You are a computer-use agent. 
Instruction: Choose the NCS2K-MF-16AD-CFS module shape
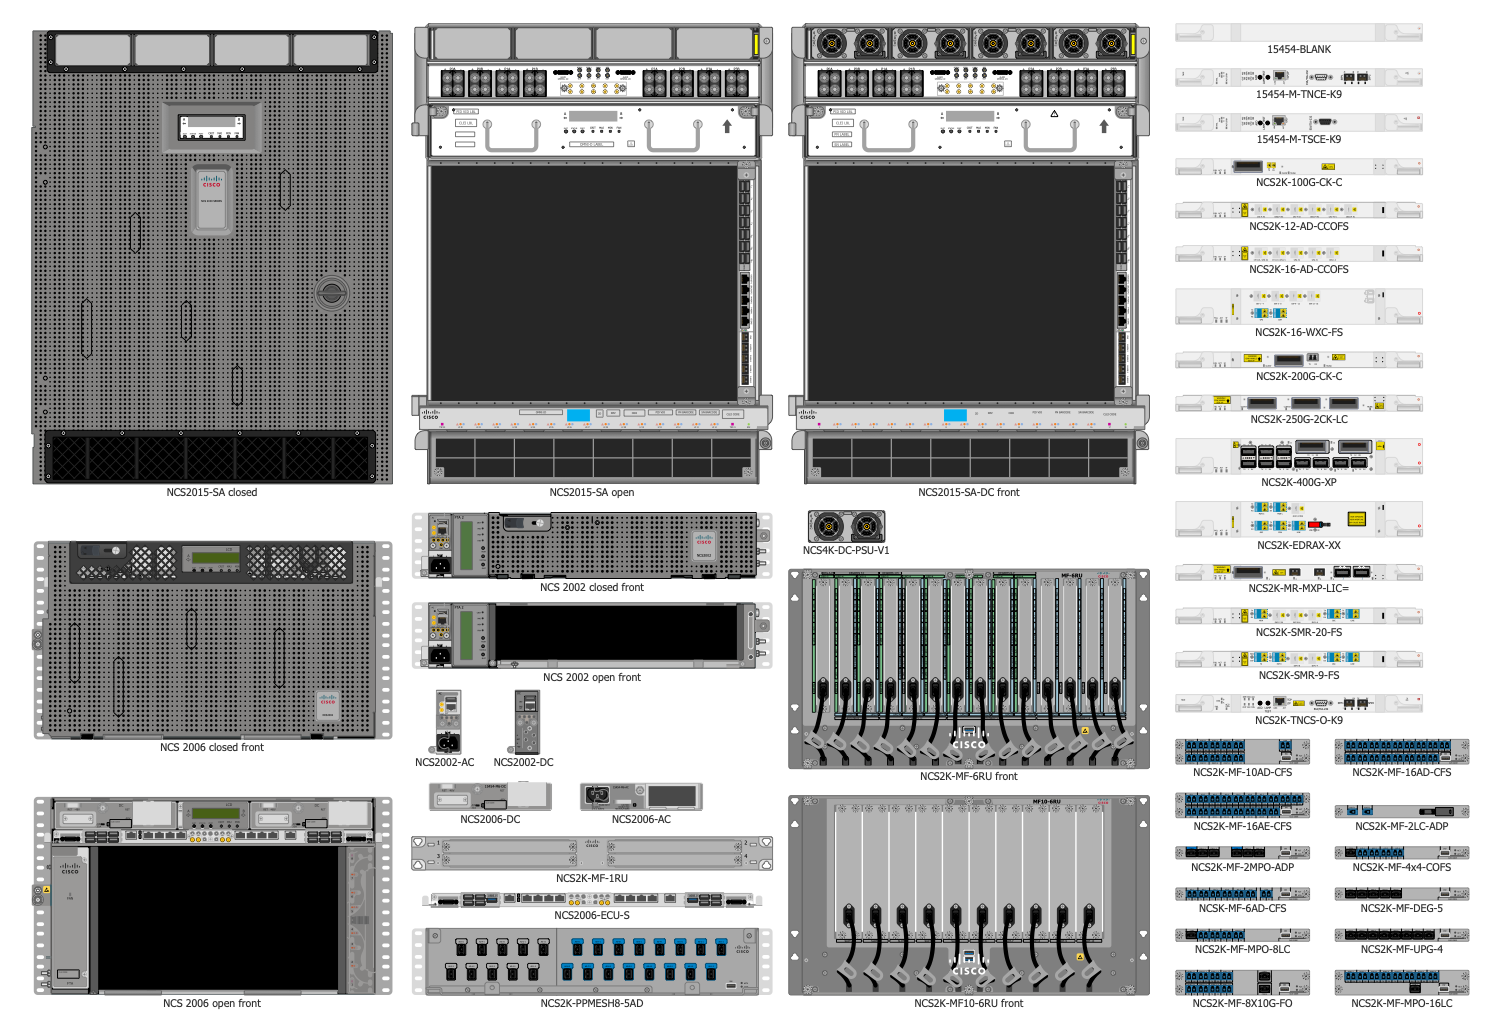click(x=1402, y=752)
